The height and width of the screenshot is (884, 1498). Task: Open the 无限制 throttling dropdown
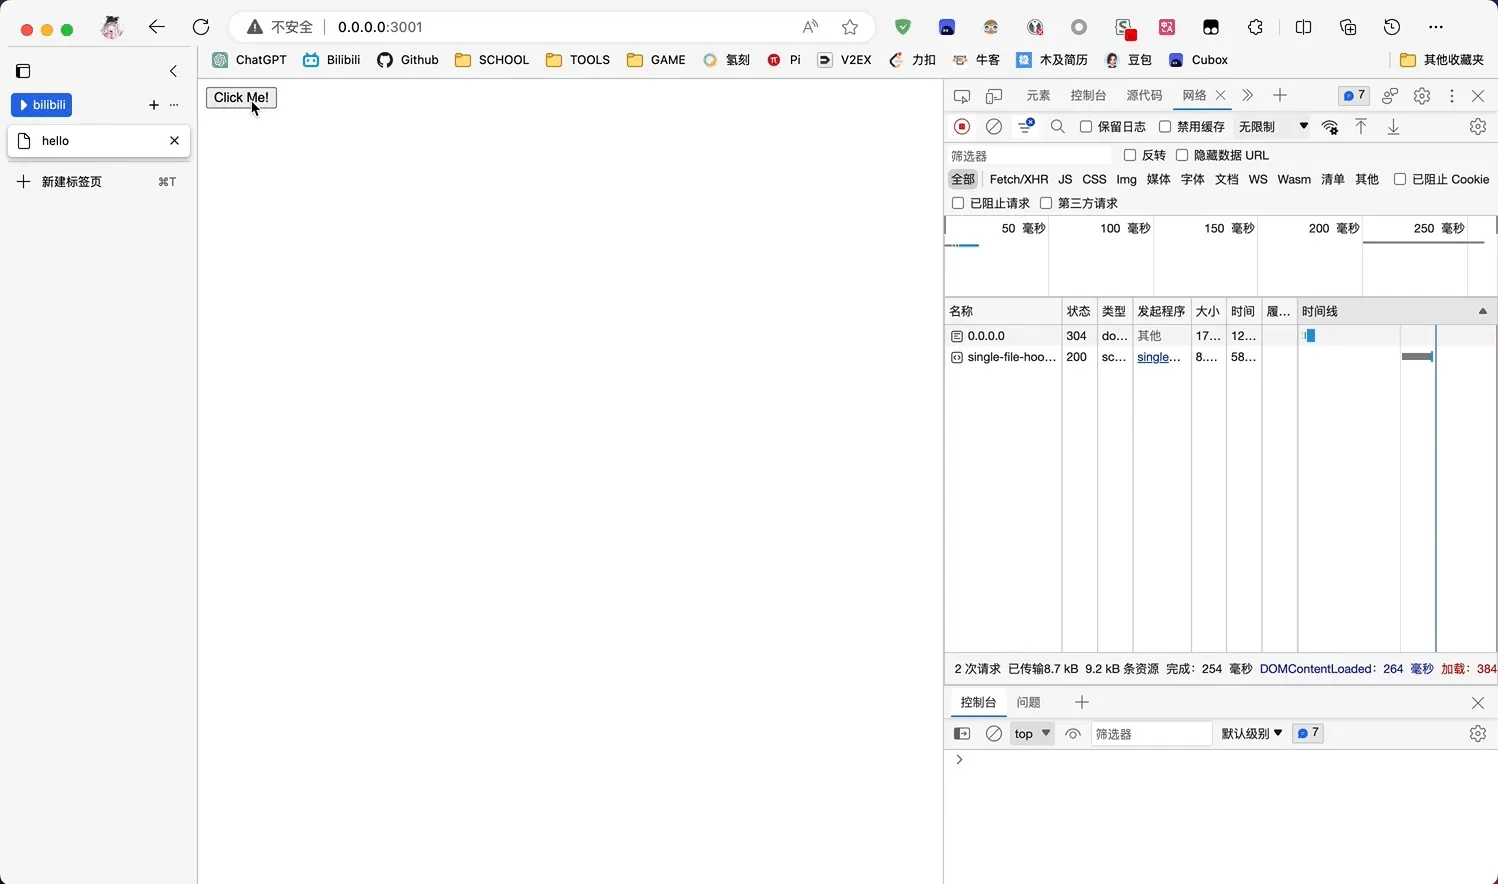click(1273, 127)
